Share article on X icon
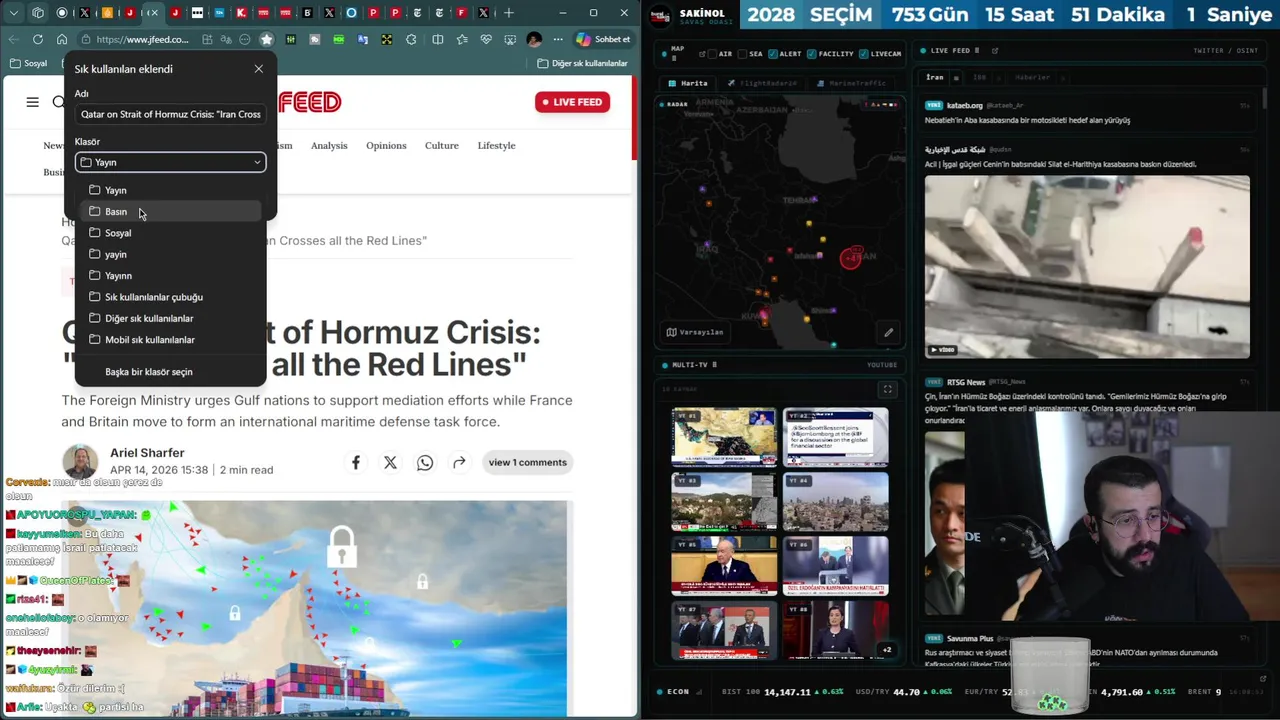This screenshot has height=720, width=1280. click(x=390, y=462)
